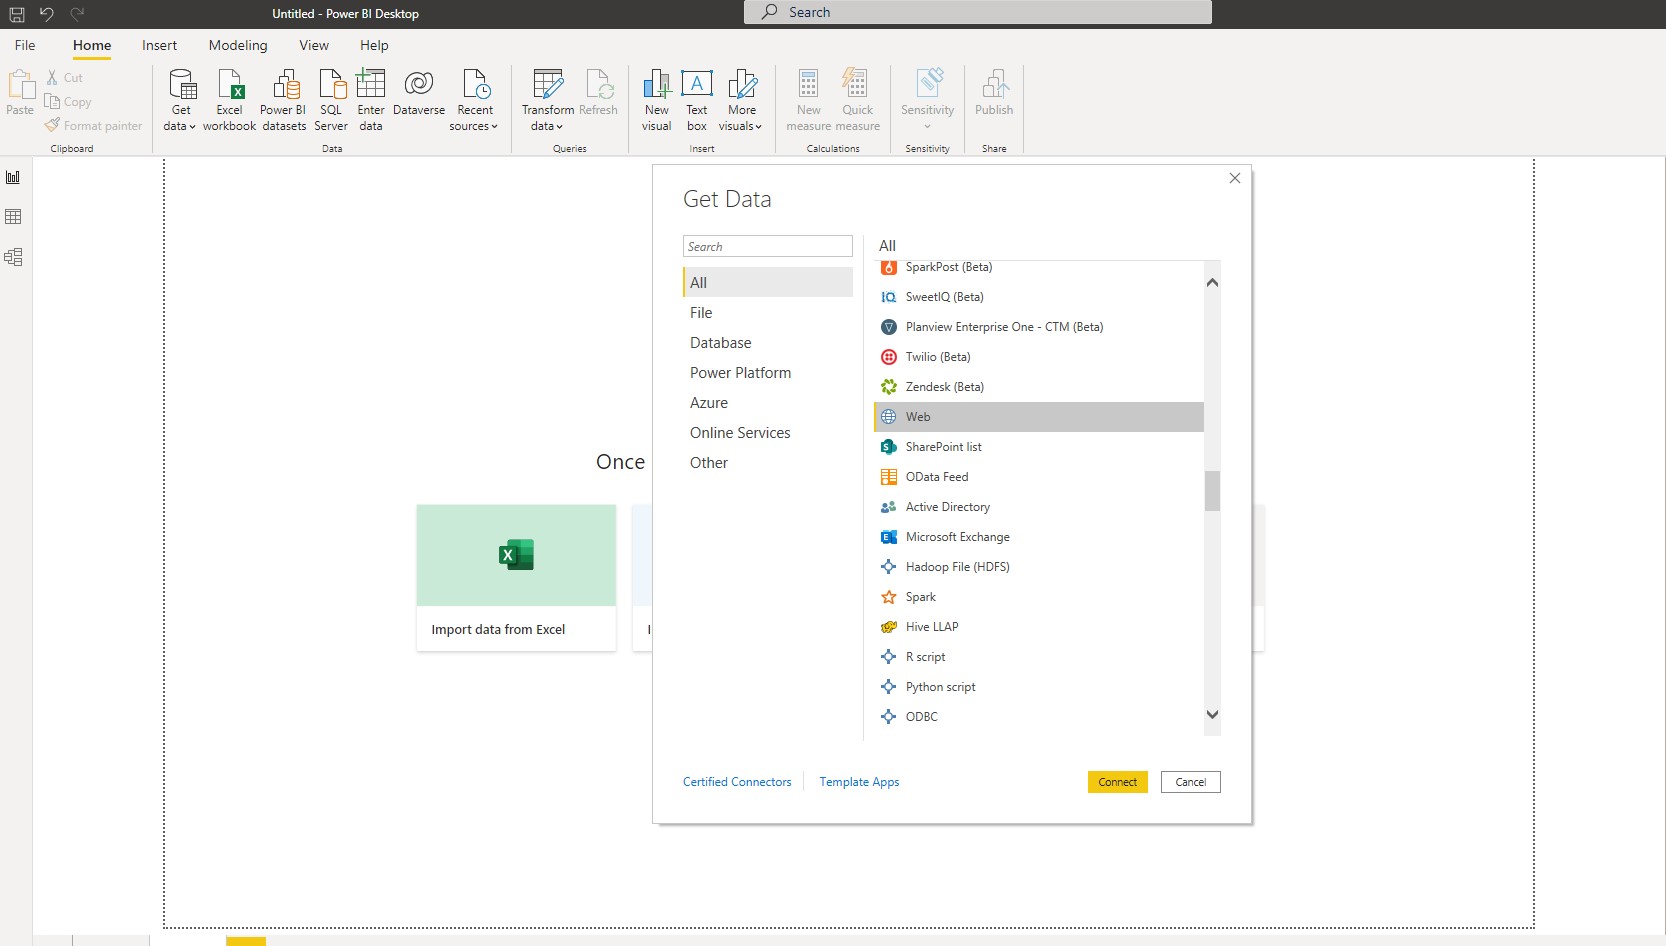Open the Modeling ribbon tab
Viewport: 1666px width, 946px height.
238,45
